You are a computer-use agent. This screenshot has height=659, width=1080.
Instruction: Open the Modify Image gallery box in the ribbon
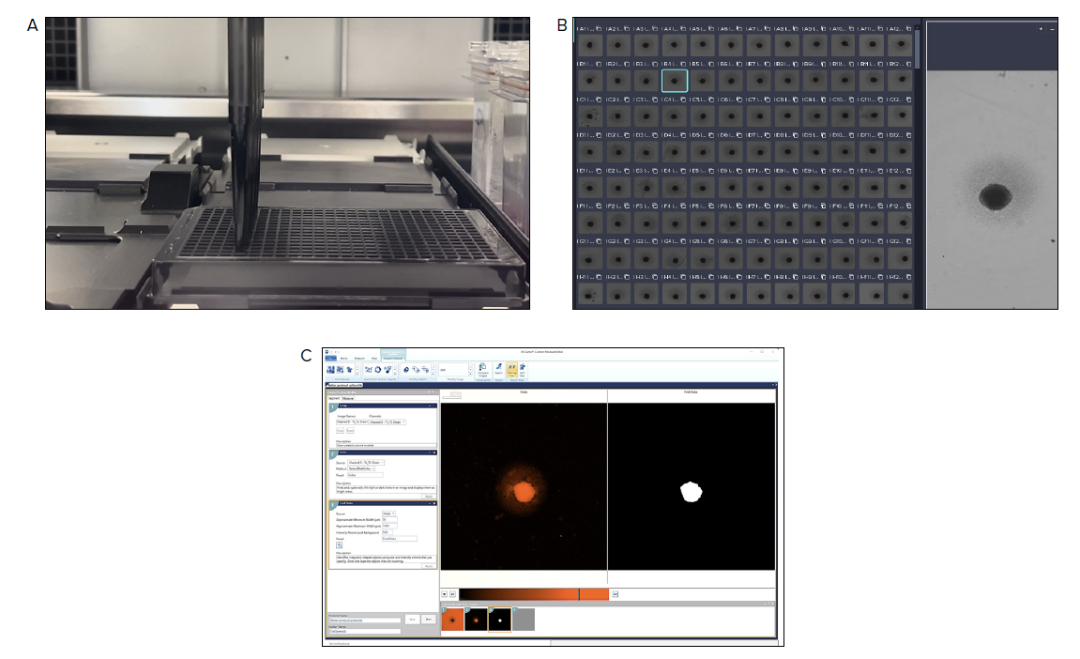coord(453,370)
